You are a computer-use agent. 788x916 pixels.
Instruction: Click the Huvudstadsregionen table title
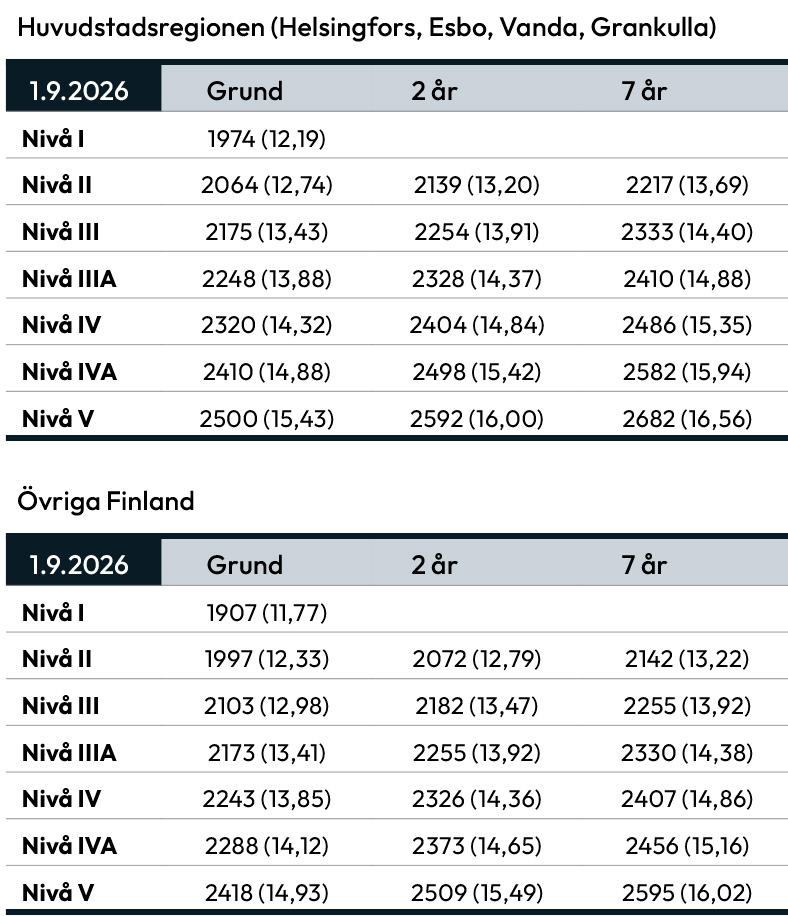click(367, 27)
